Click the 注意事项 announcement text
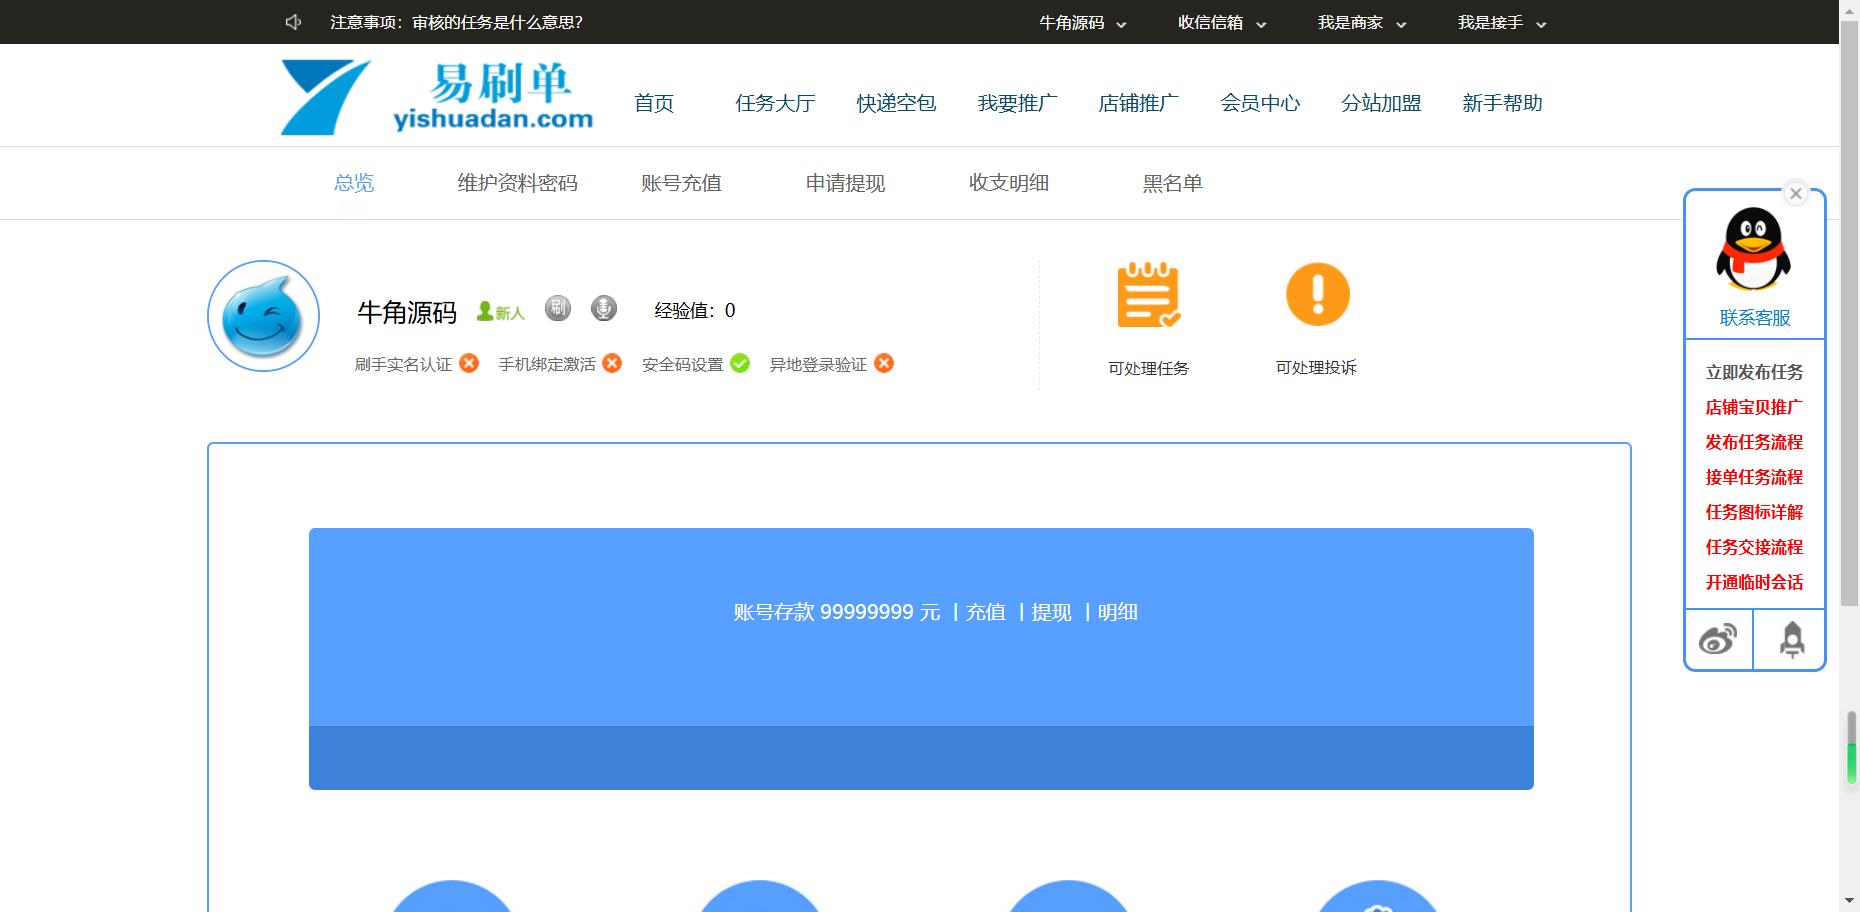The image size is (1860, 912). click(457, 22)
